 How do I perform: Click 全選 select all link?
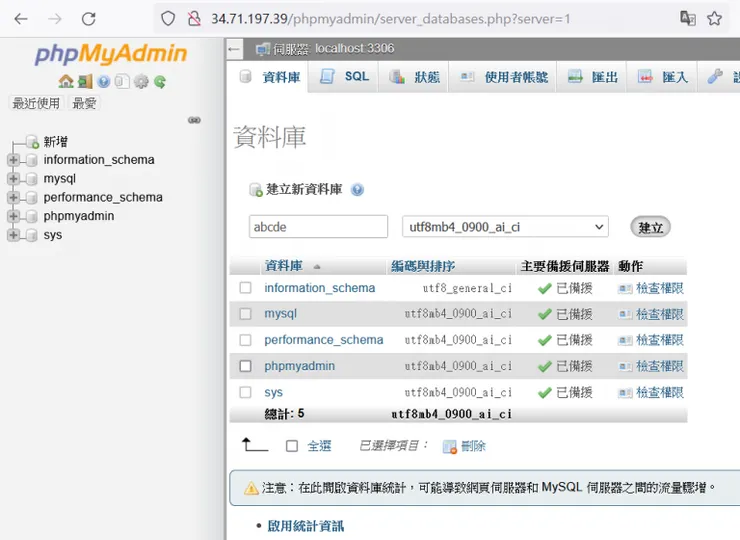[x=319, y=446]
